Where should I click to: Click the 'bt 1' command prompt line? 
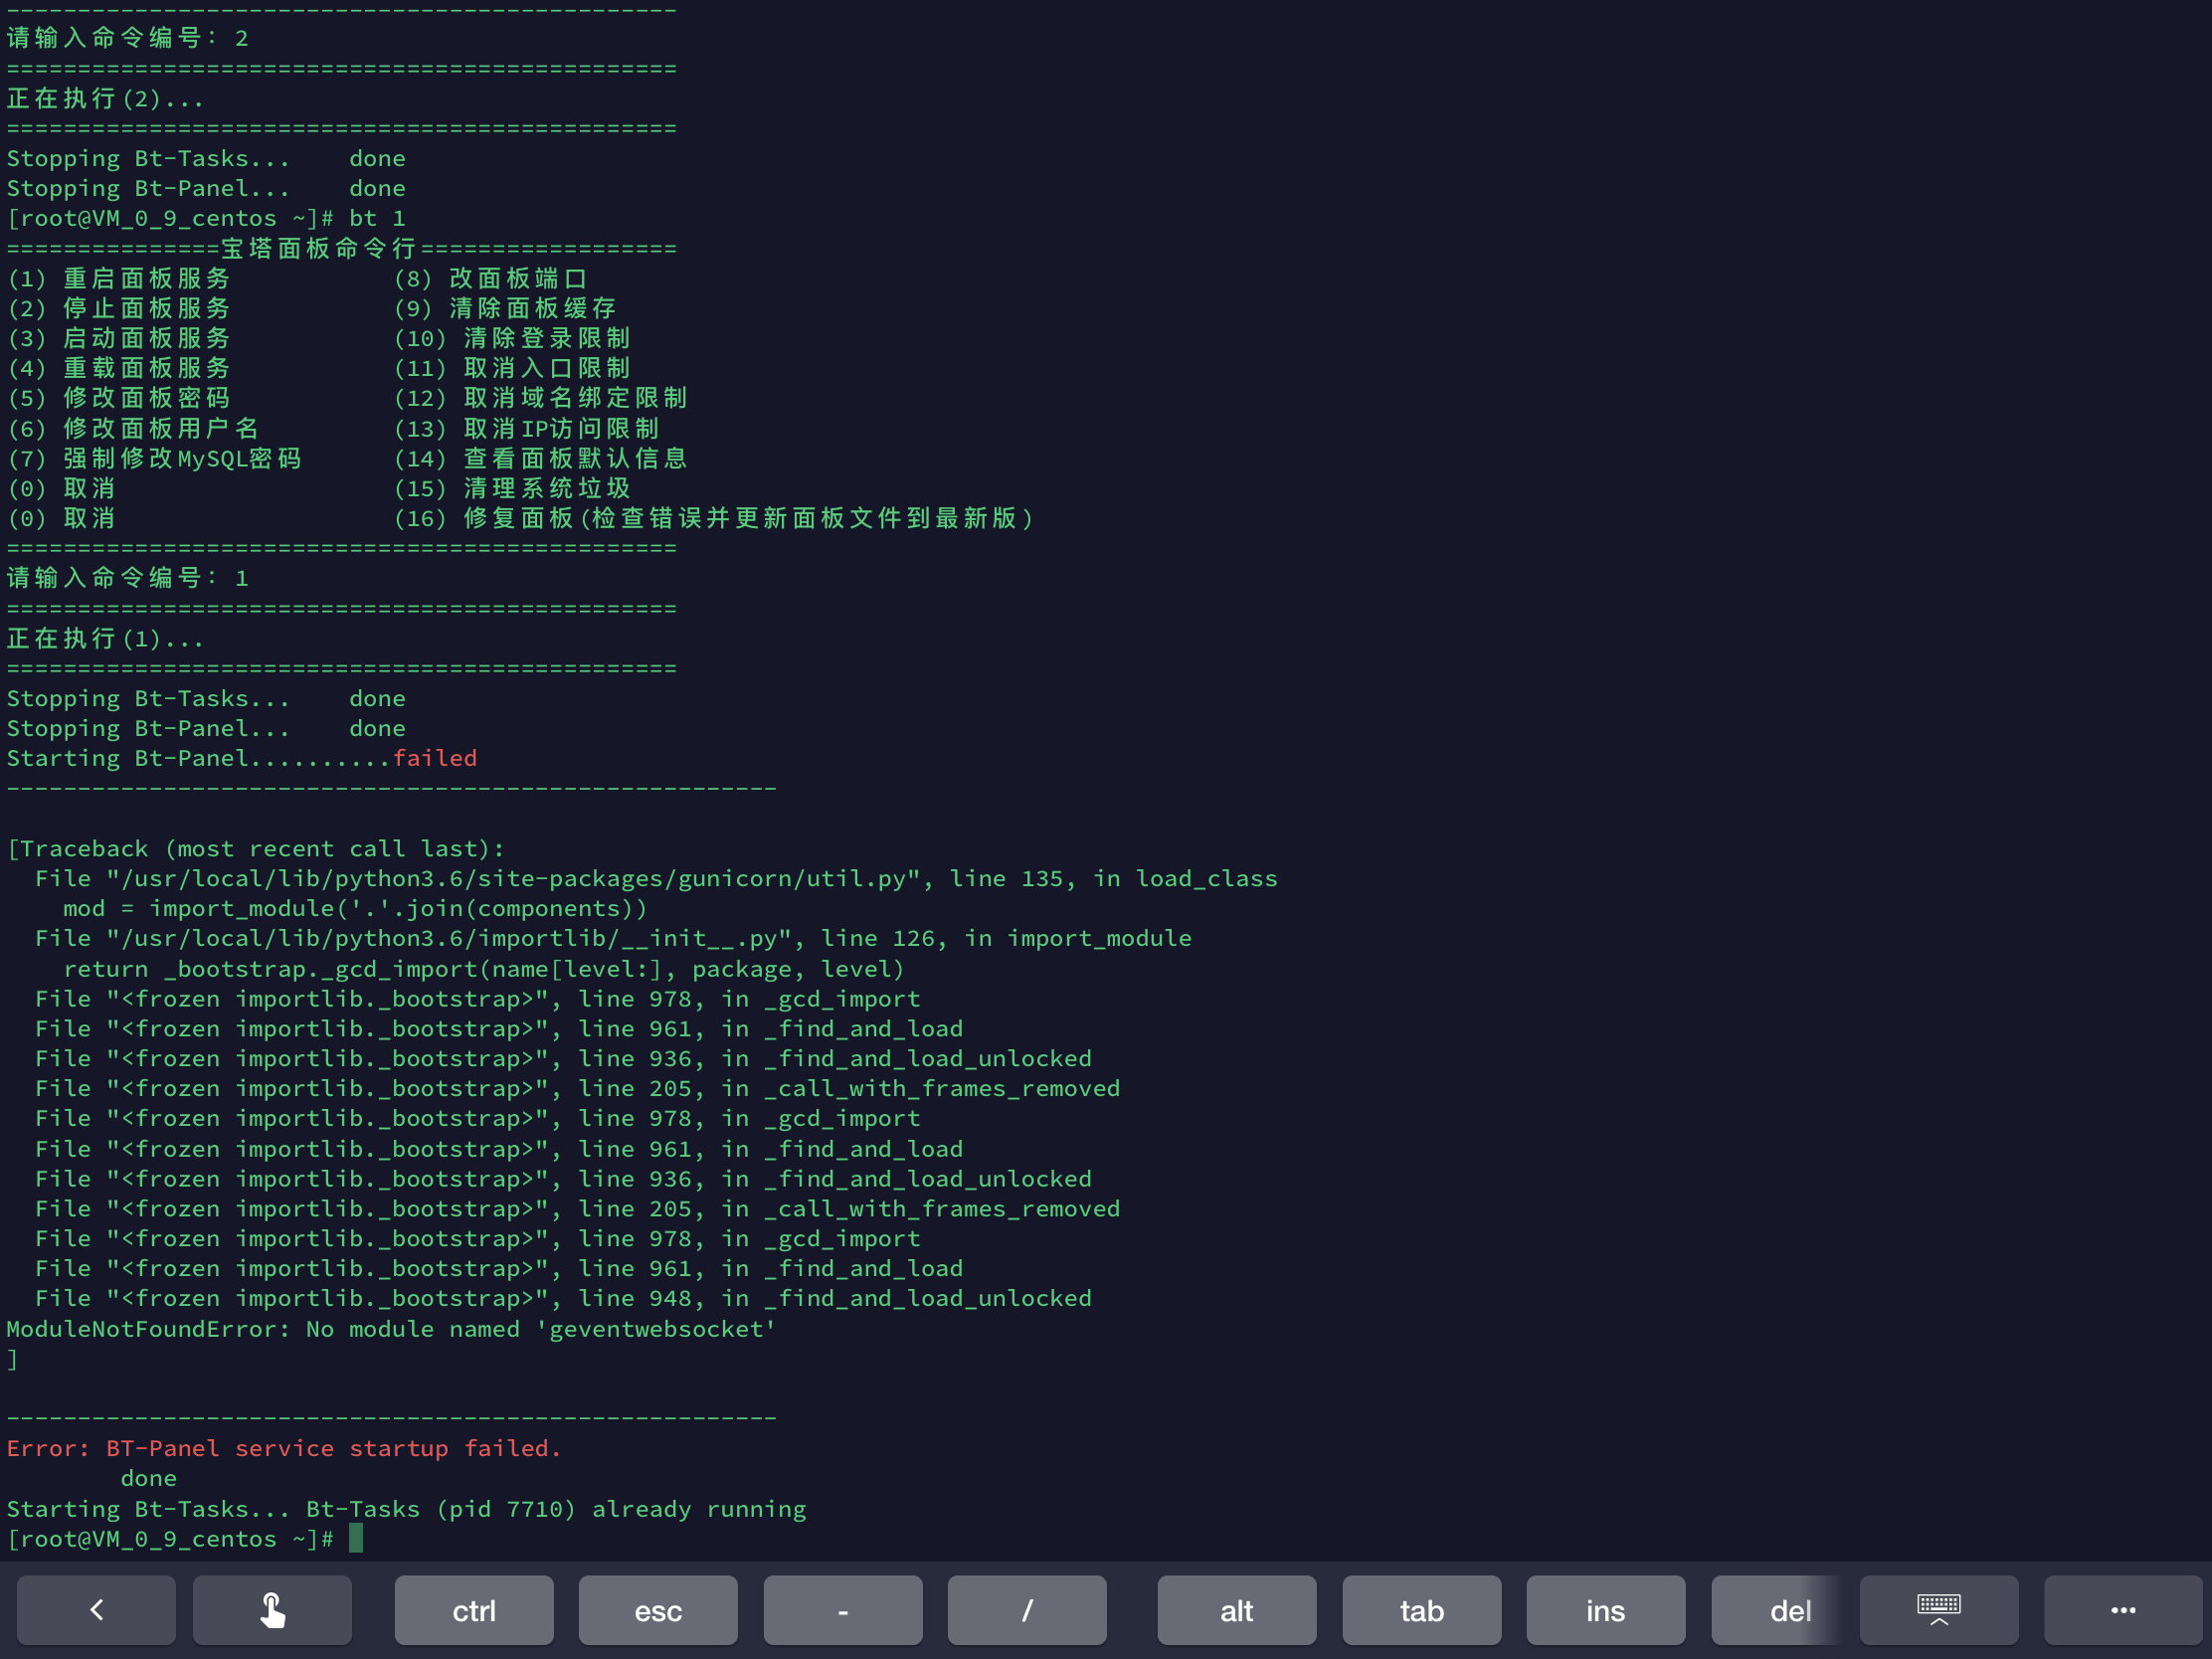(x=206, y=218)
